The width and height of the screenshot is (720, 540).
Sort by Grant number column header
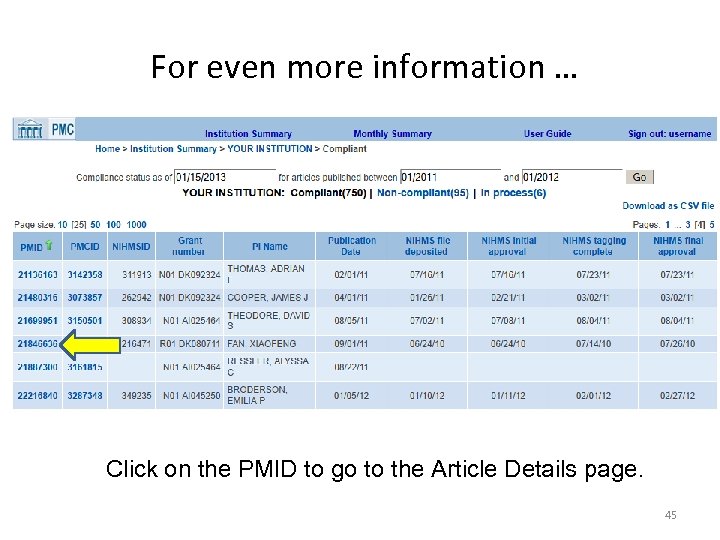[189, 246]
